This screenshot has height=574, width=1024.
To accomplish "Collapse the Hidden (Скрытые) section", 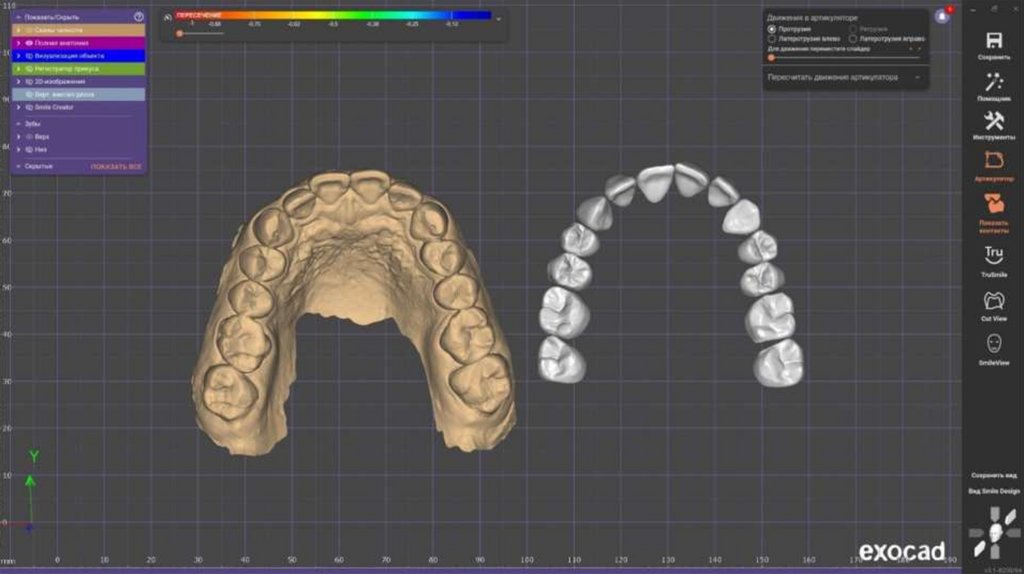I will pyautogui.click(x=18, y=167).
